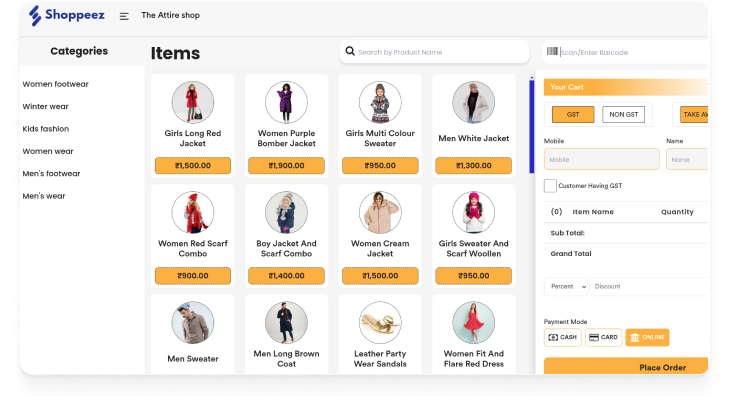Viewport: 730px width, 396px height.
Task: Click the Place Order button
Action: (x=626, y=366)
